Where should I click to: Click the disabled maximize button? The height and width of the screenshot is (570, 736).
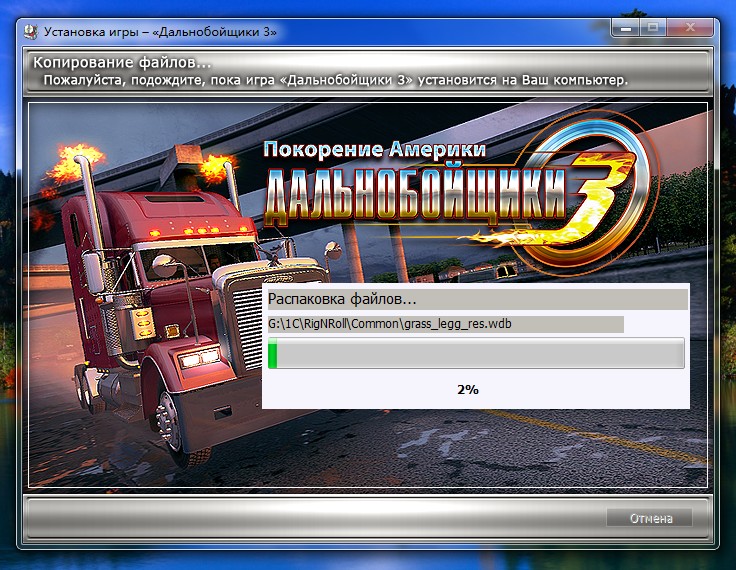click(x=652, y=28)
